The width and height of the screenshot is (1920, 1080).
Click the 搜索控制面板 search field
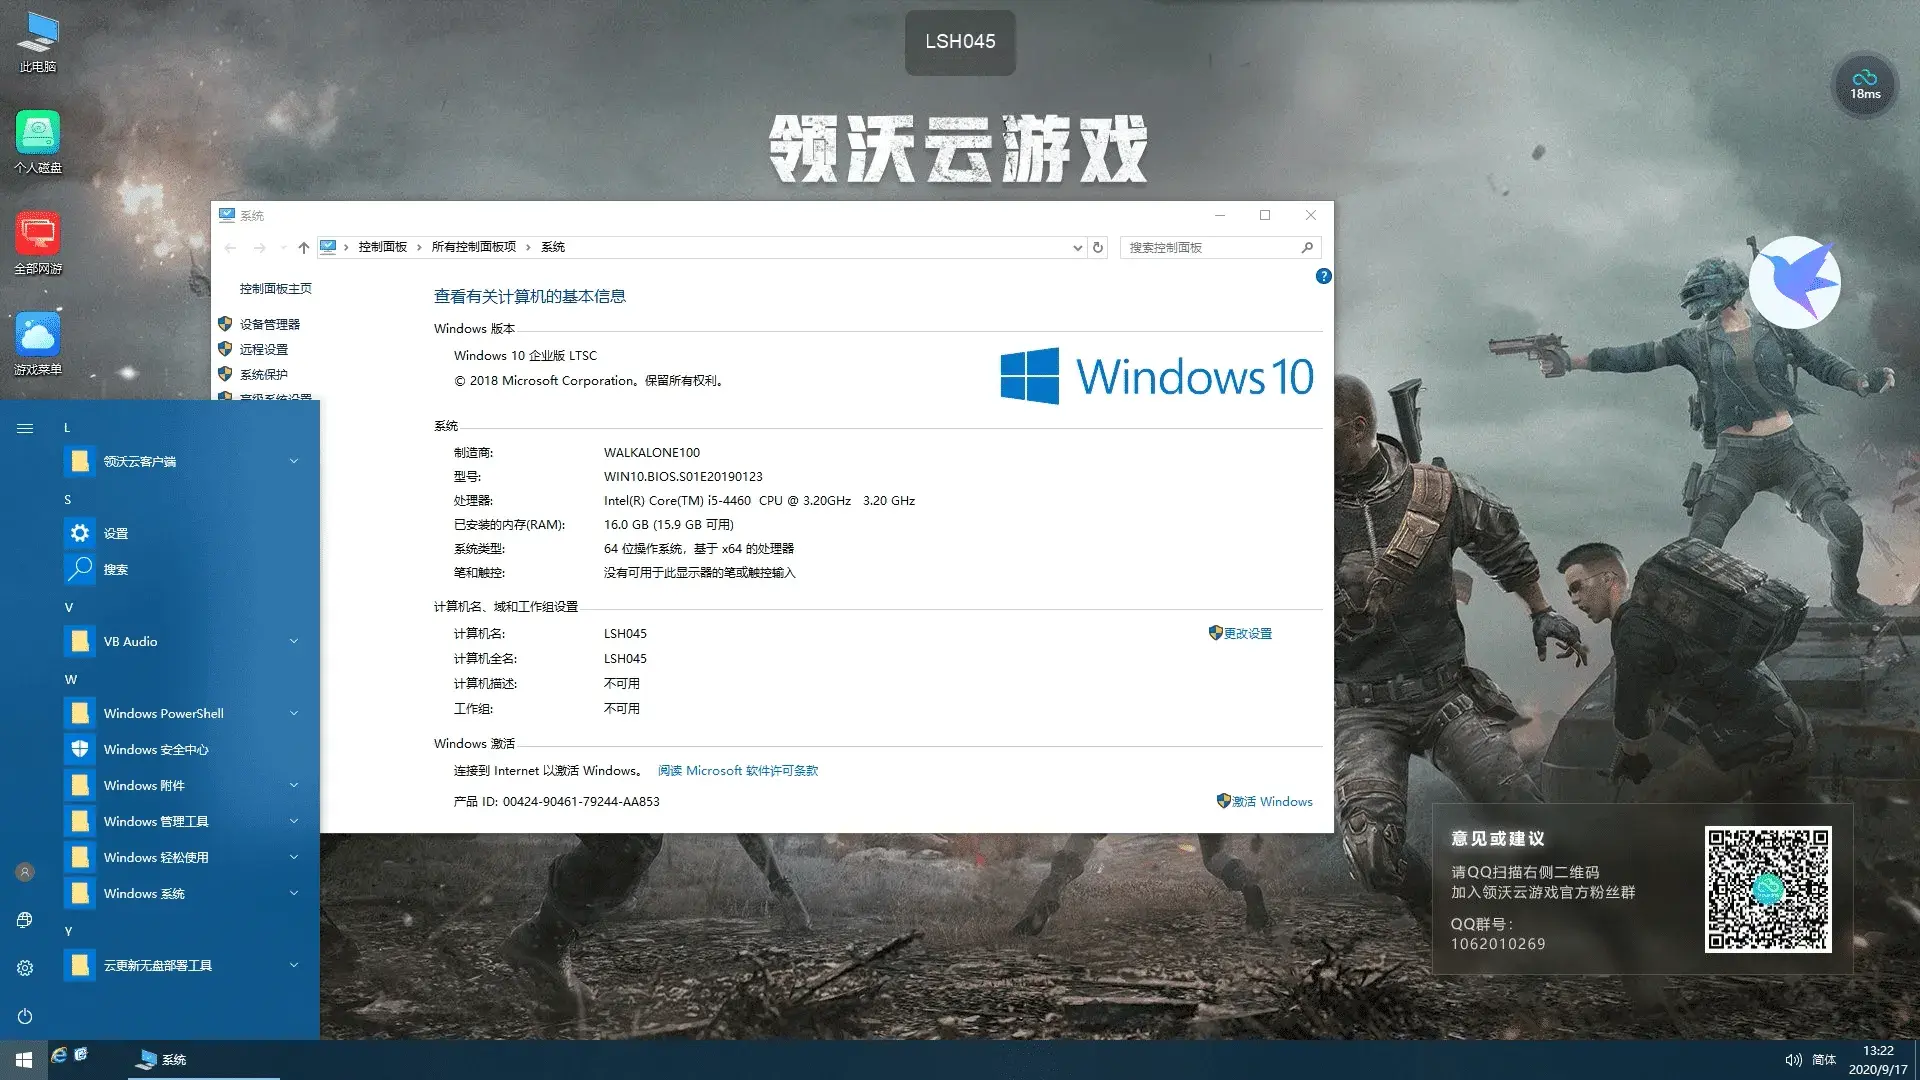click(1211, 247)
